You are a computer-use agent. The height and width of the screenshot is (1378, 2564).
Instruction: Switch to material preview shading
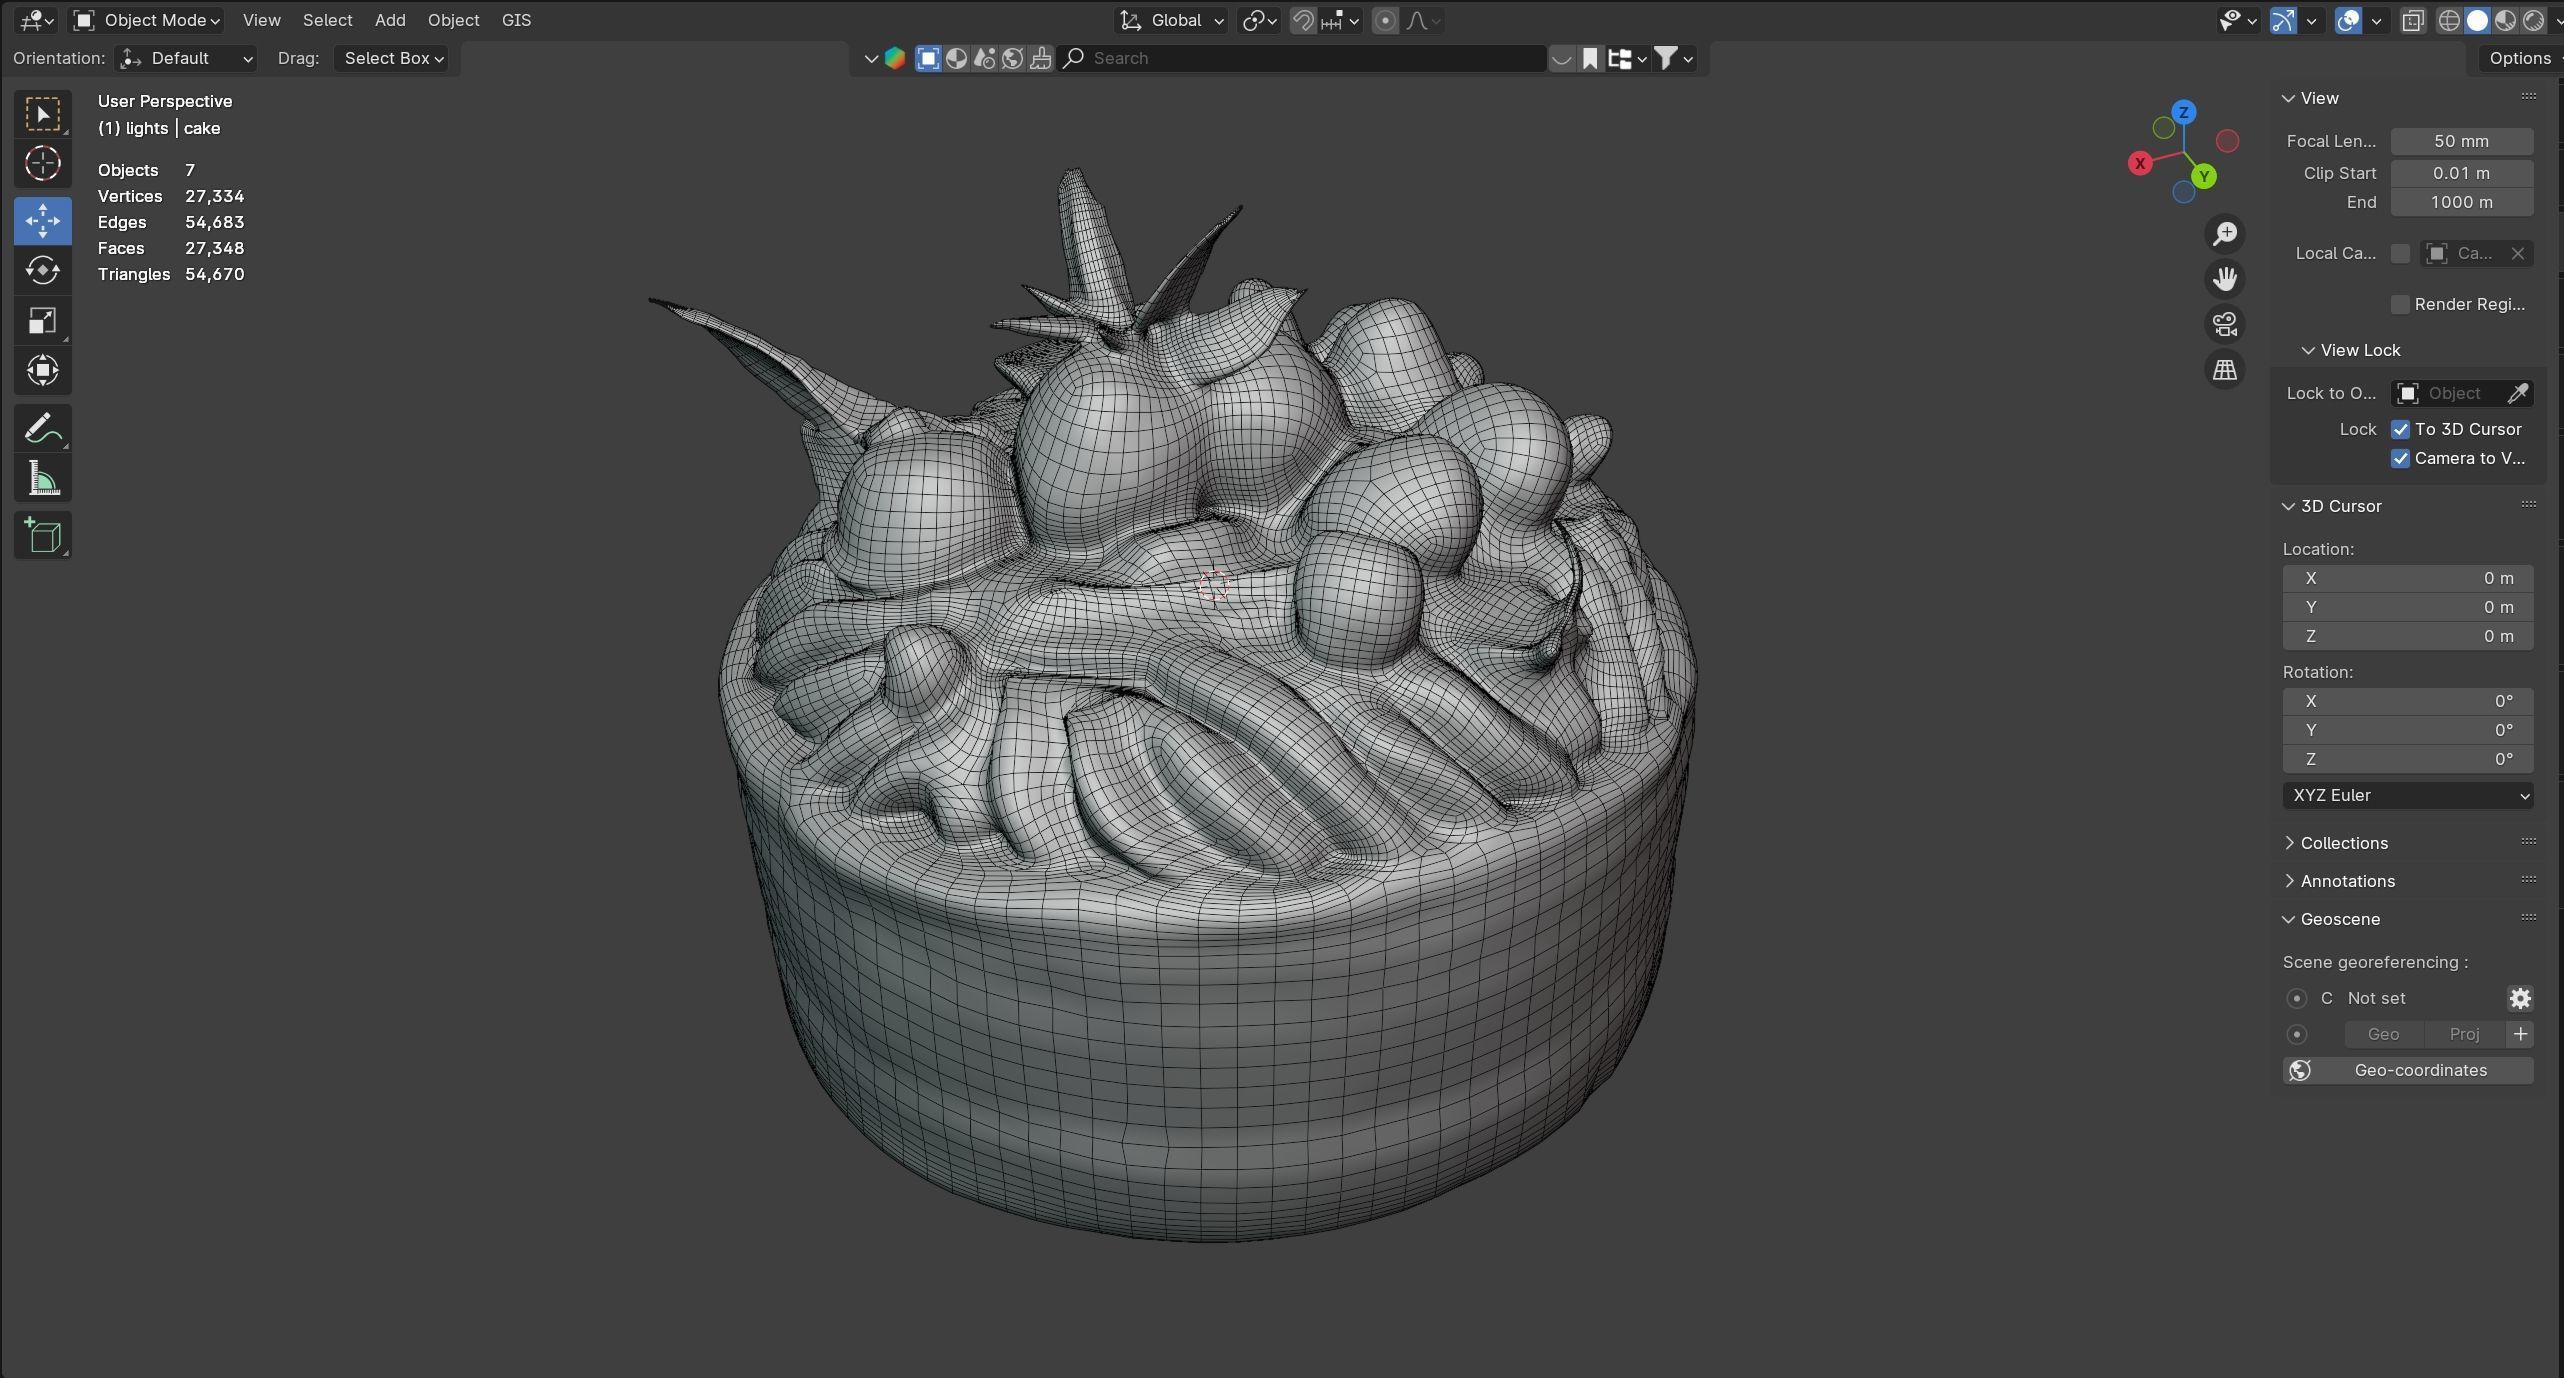pos(2505,20)
